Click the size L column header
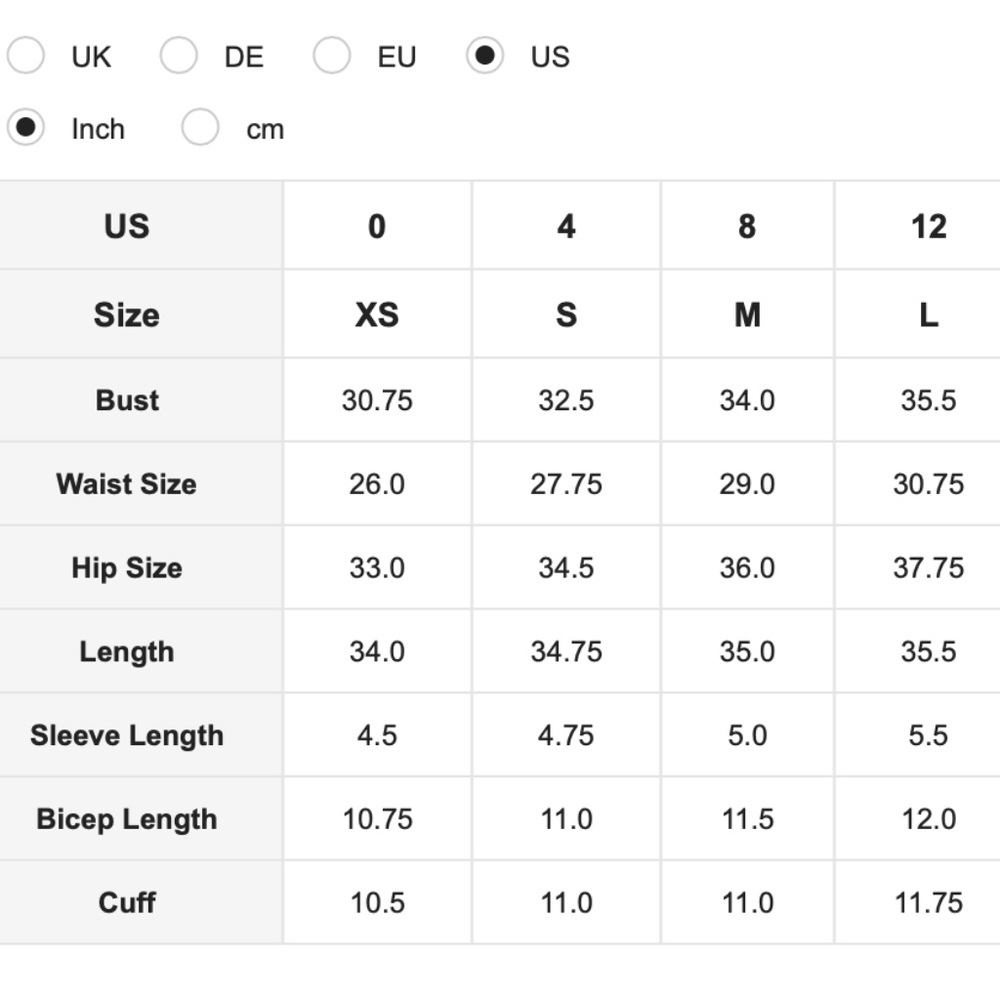 click(x=918, y=314)
